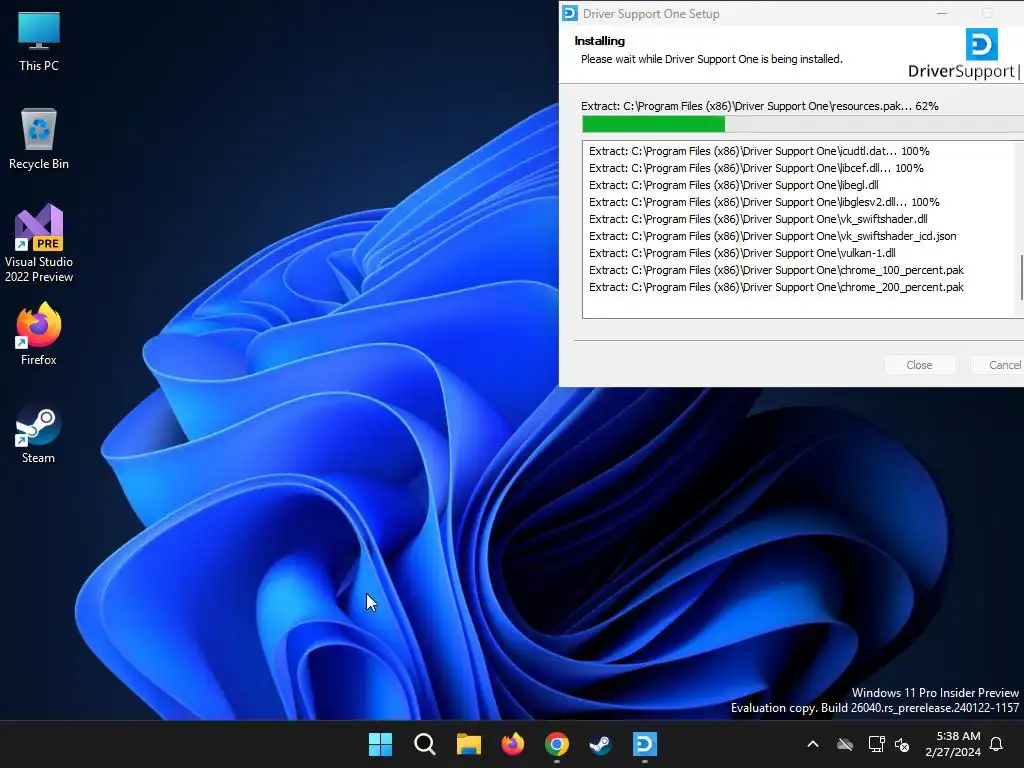Click the Driver Support One Setup title icon

pyautogui.click(x=569, y=13)
